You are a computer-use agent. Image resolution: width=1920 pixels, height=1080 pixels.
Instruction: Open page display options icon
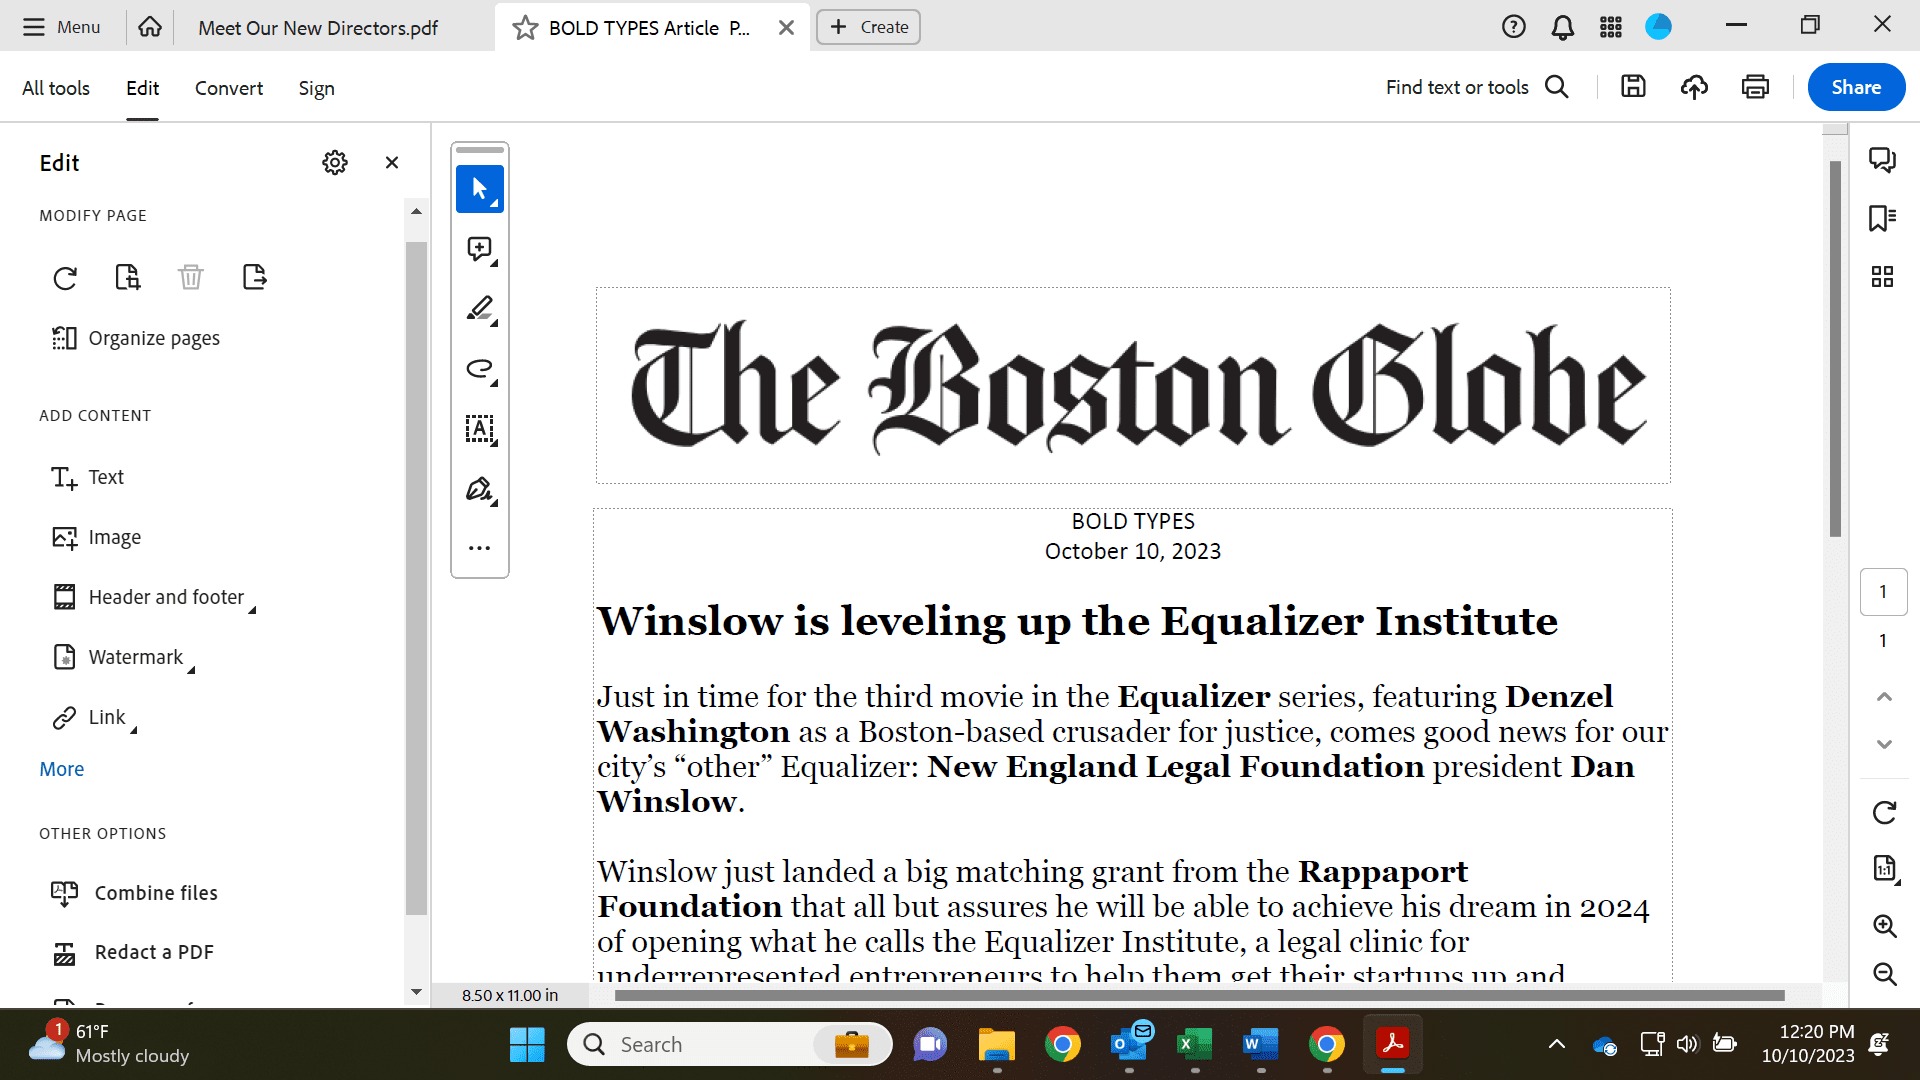(x=1885, y=869)
